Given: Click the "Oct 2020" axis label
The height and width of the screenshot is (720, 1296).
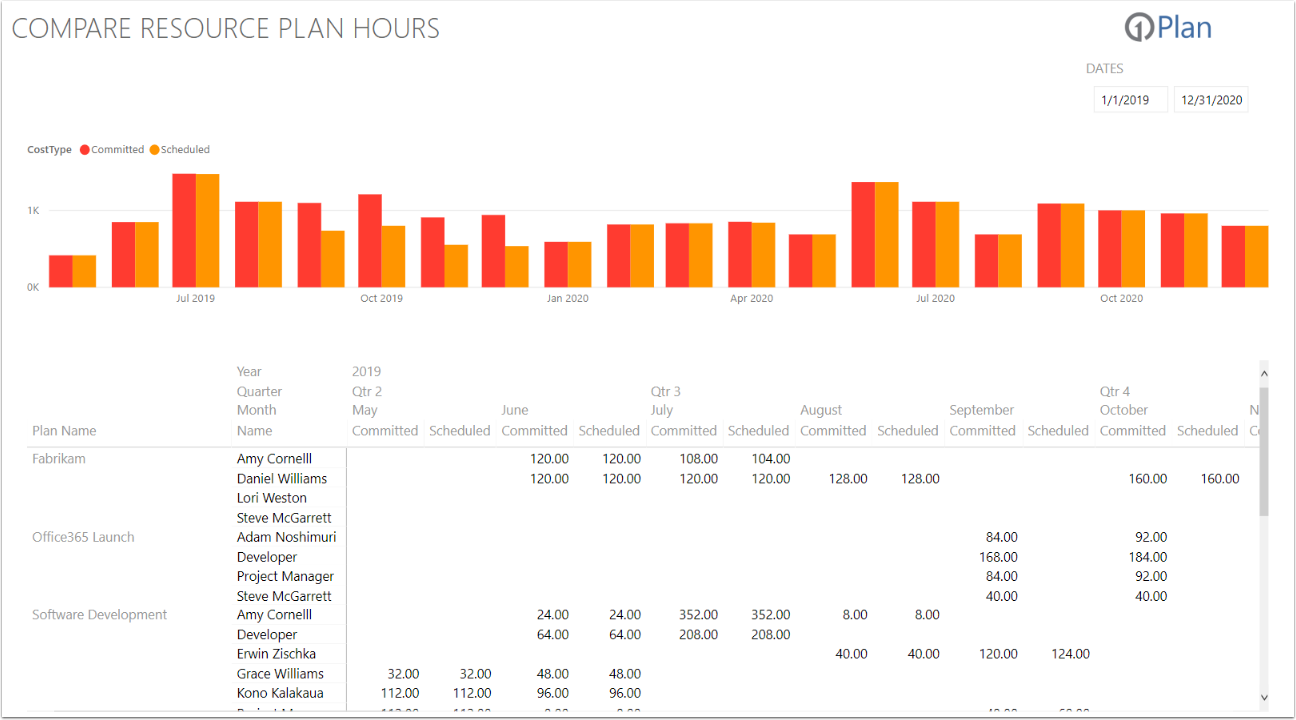Looking at the screenshot, I should pyautogui.click(x=1122, y=298).
